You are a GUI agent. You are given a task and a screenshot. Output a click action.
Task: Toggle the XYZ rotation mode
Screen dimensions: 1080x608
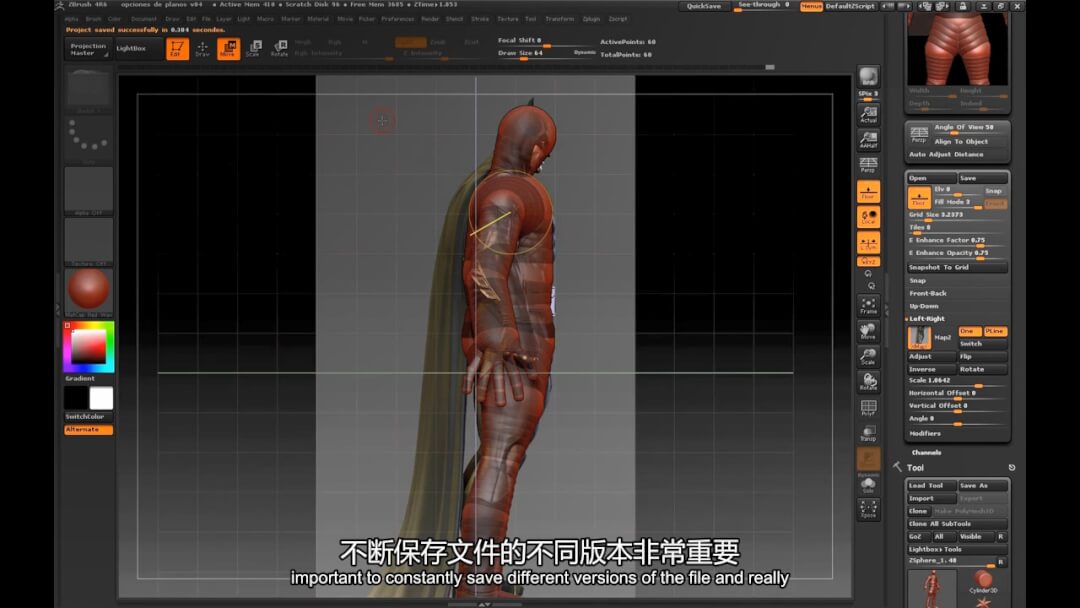point(869,262)
